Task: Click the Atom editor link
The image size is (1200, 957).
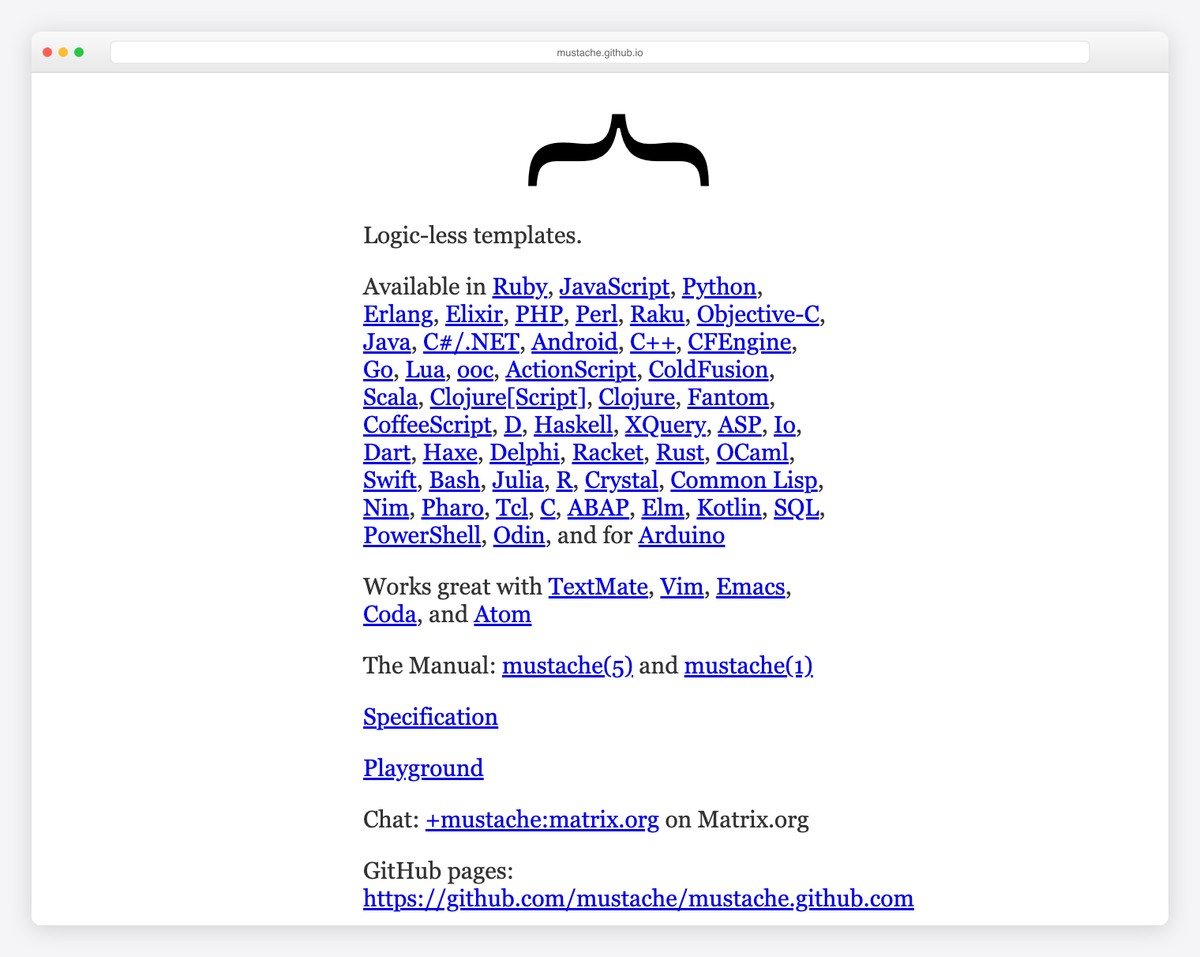Action: [x=502, y=615]
